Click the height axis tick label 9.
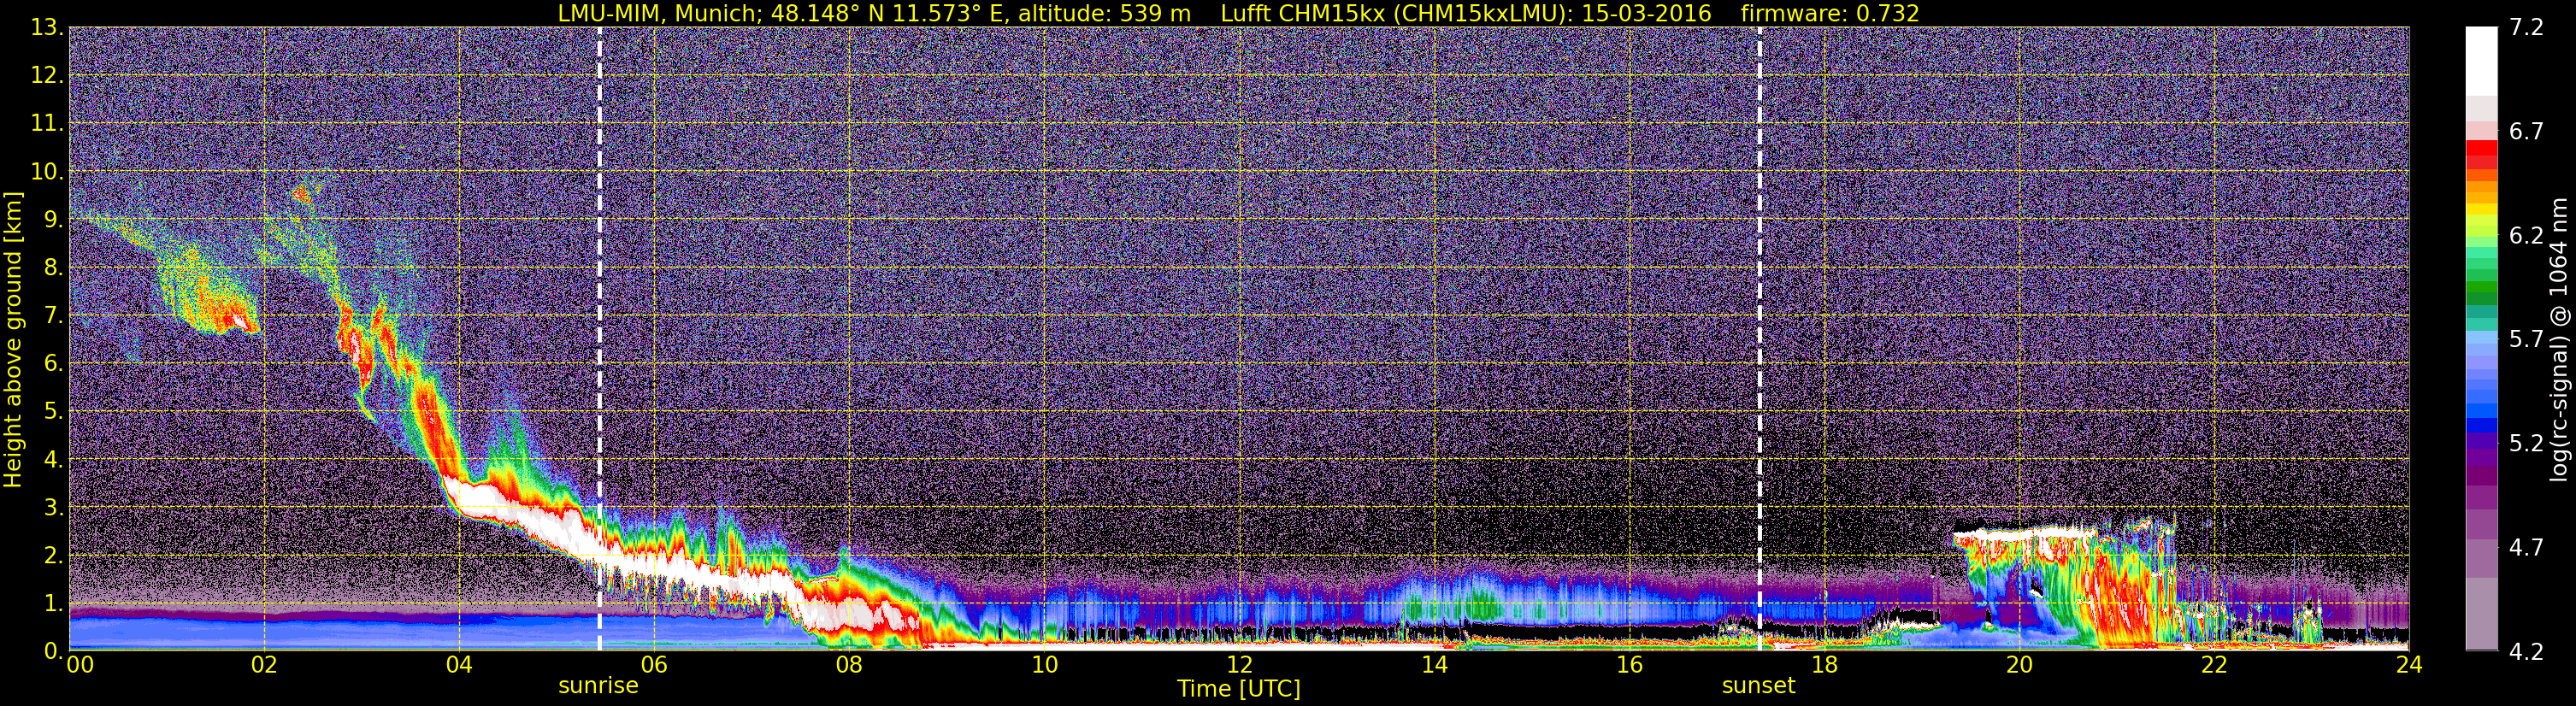 (x=54, y=219)
